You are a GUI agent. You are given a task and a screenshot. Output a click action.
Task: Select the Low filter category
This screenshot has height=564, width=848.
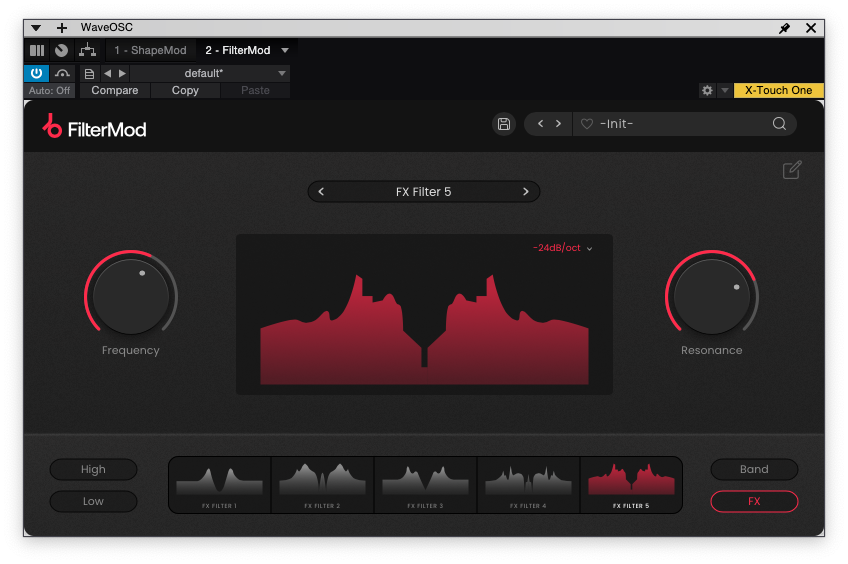[93, 501]
